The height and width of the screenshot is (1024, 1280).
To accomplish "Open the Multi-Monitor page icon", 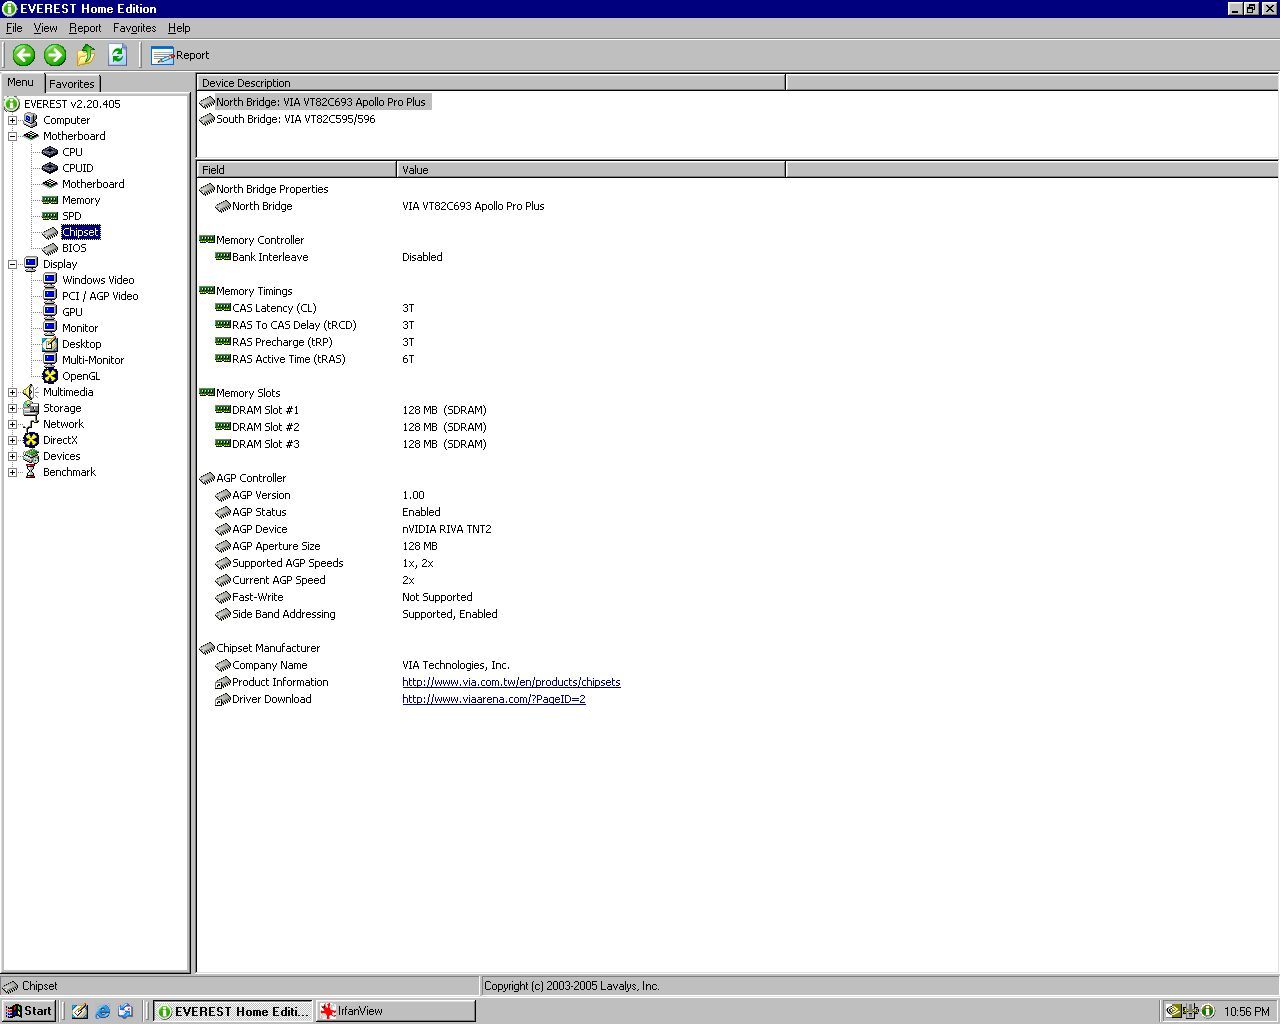I will [x=50, y=360].
